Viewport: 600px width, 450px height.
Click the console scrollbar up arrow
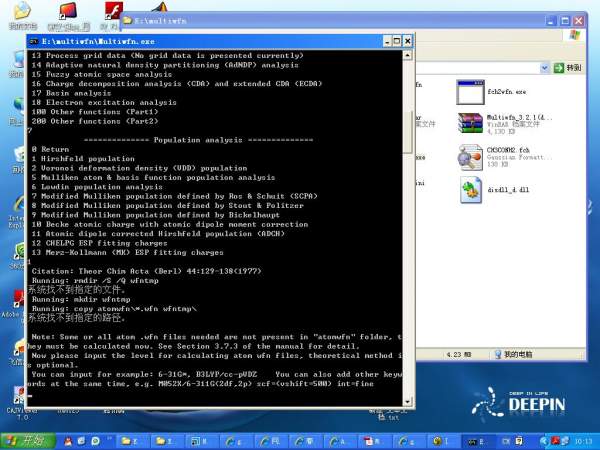pos(407,55)
